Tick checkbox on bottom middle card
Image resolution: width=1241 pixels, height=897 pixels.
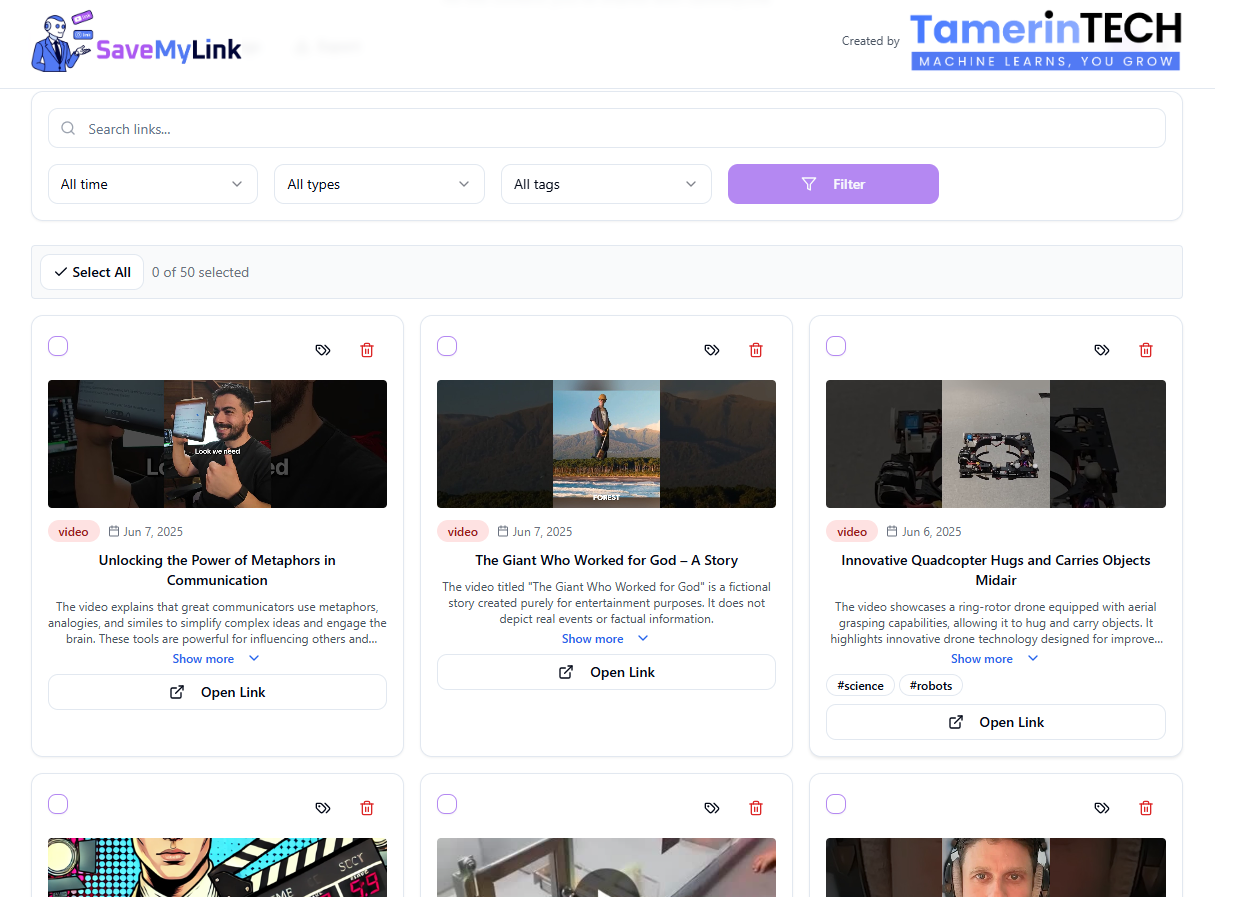coord(447,804)
